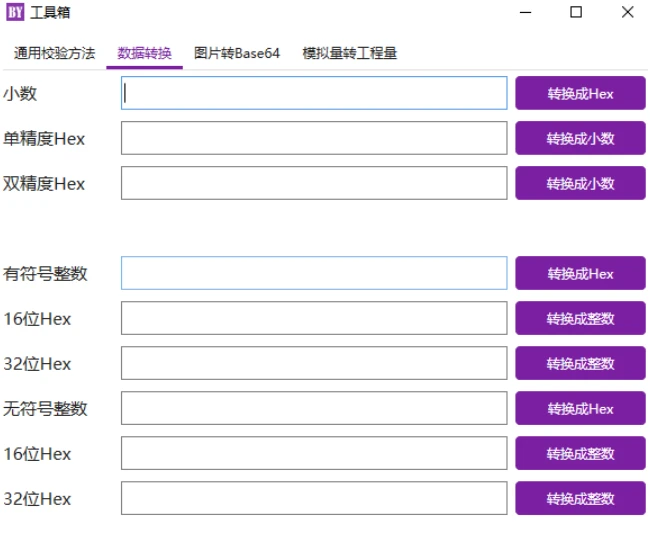Click the bottom 32位Hex input field
Viewport: 650px width, 538px height.
pos(314,498)
